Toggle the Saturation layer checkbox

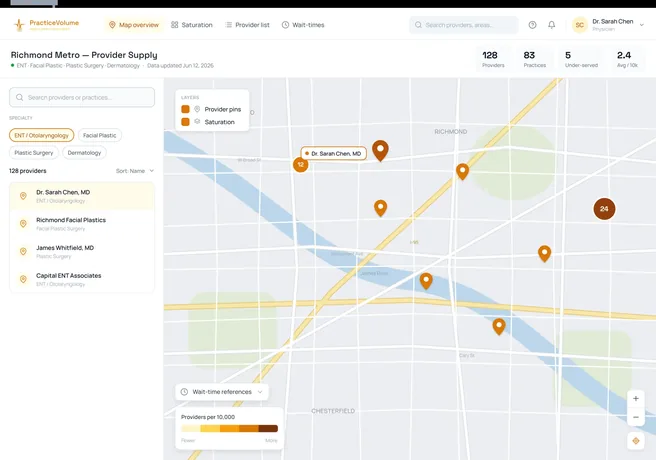click(x=185, y=122)
